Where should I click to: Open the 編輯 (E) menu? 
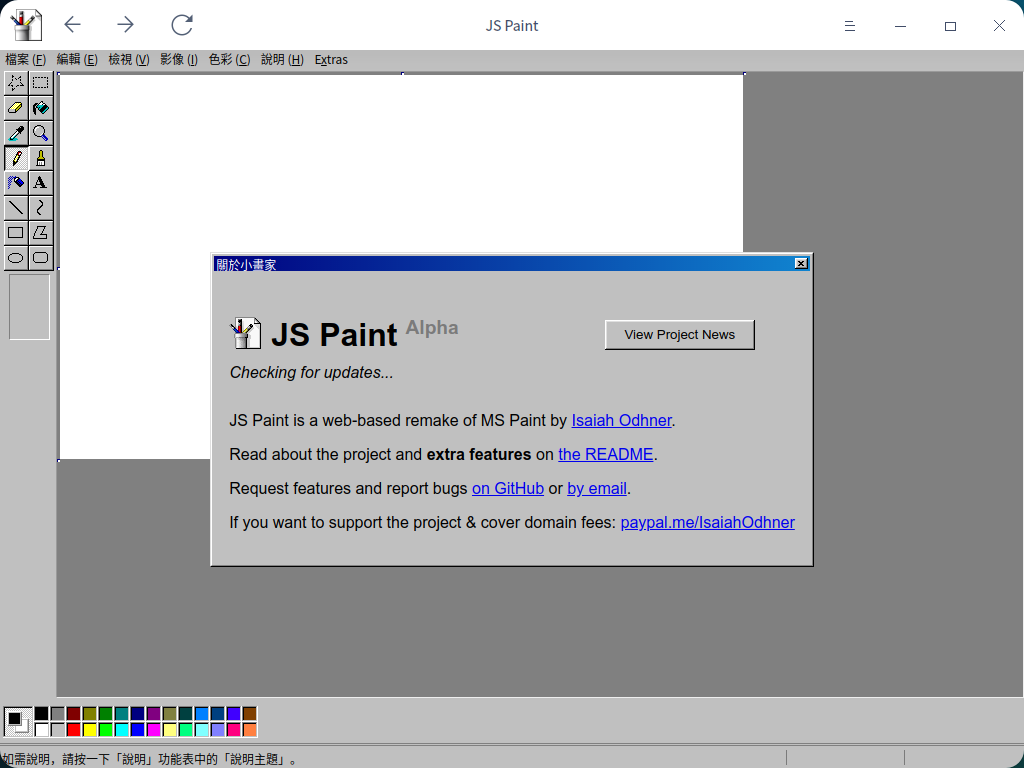77,59
